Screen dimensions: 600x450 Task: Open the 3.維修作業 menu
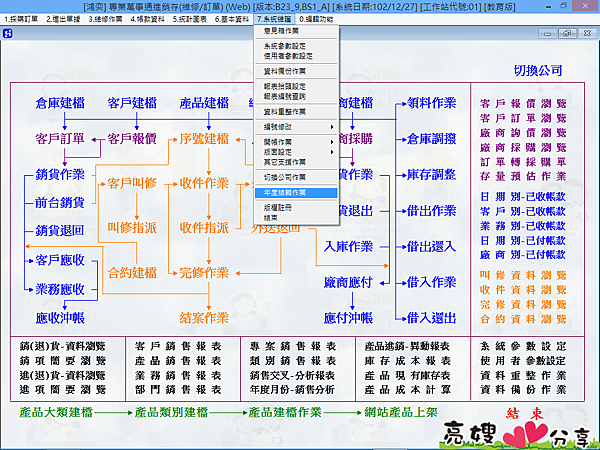(x=105, y=19)
